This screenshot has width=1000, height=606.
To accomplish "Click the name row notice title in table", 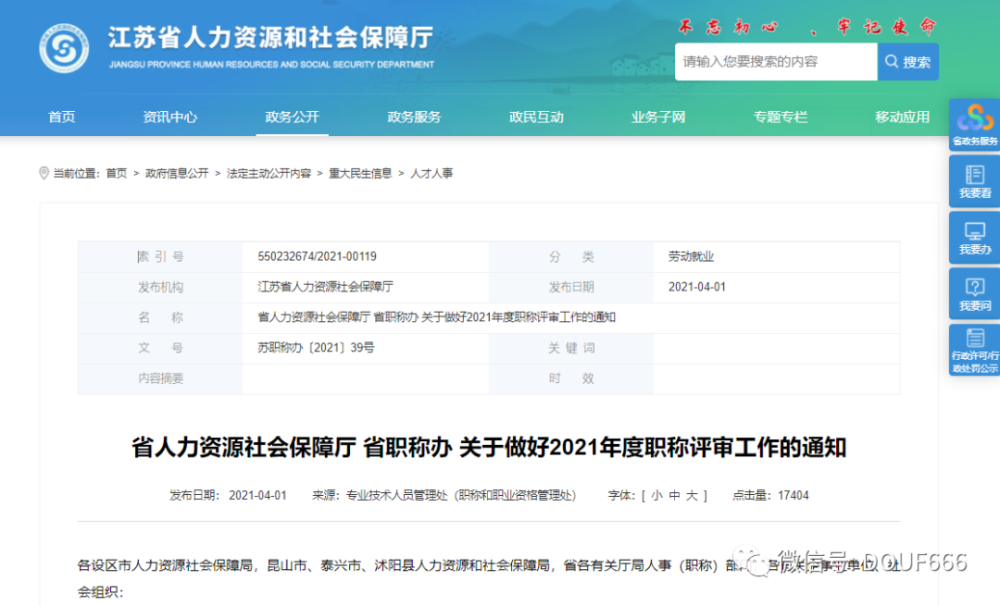I will click(436, 317).
